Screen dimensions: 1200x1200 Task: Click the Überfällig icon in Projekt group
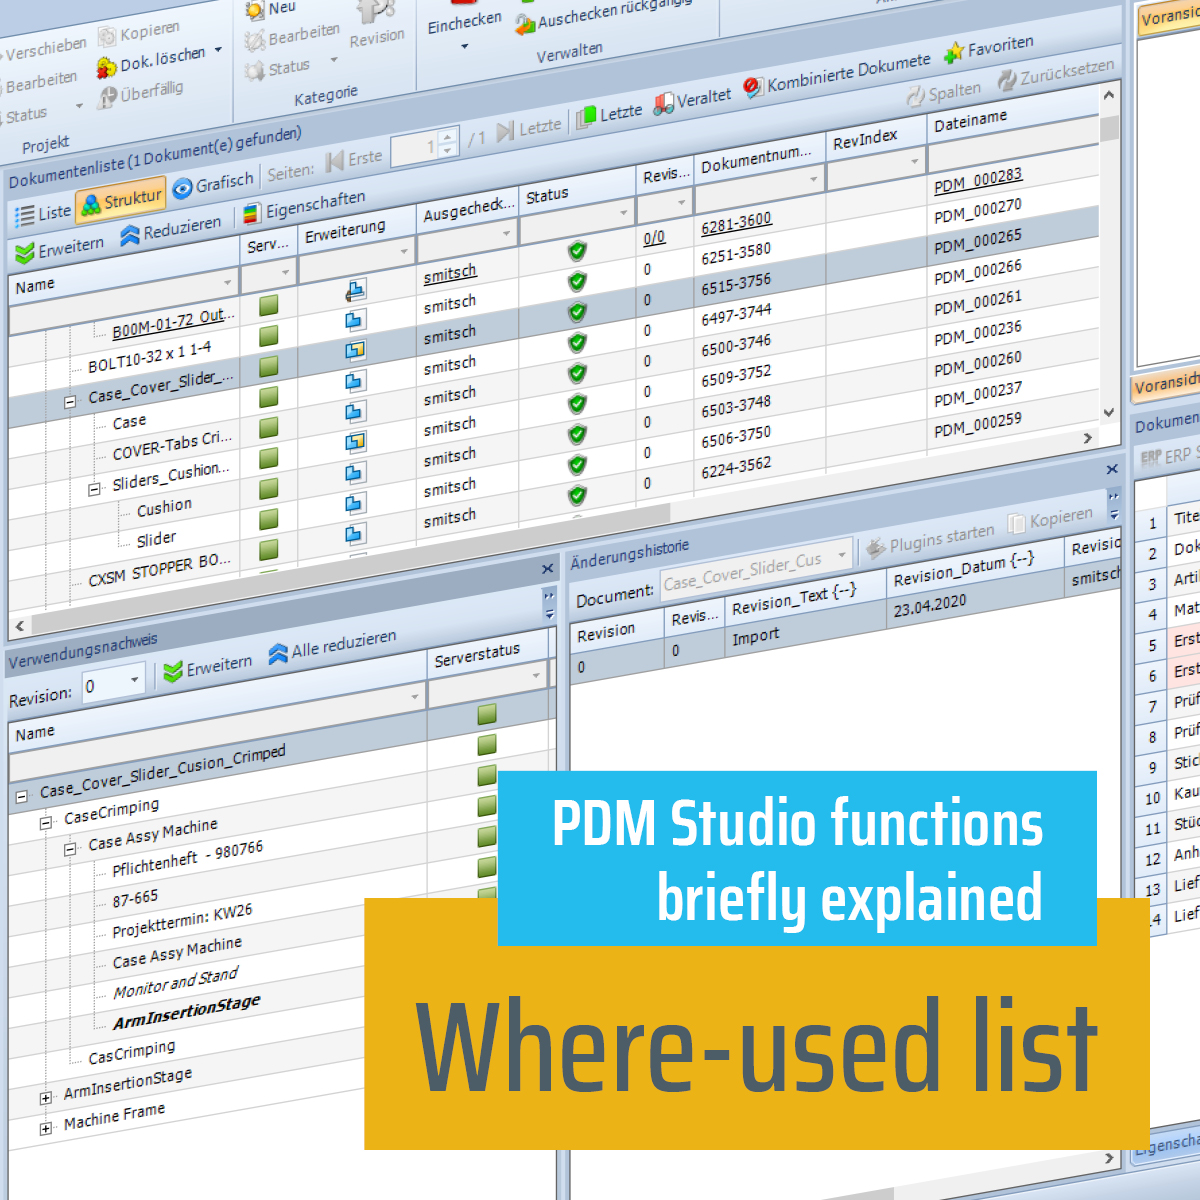click(107, 97)
